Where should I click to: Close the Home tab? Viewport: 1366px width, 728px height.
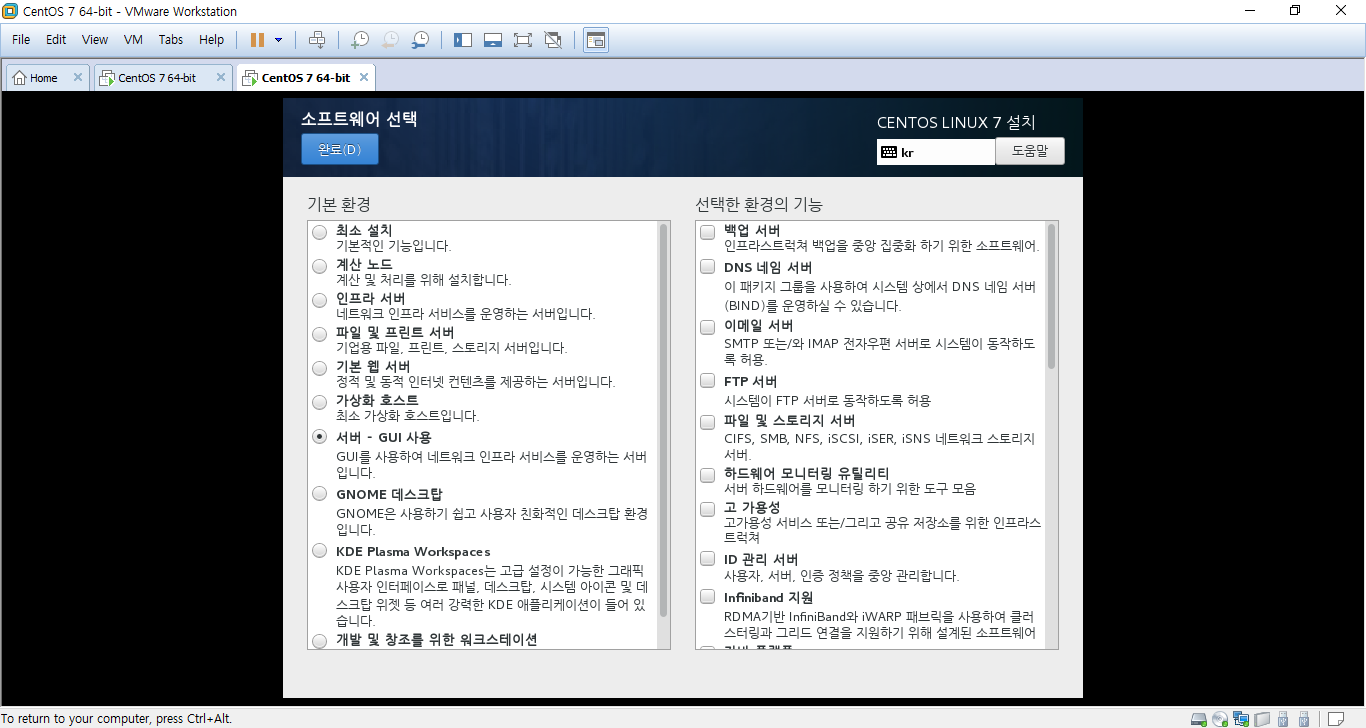pyautogui.click(x=78, y=77)
